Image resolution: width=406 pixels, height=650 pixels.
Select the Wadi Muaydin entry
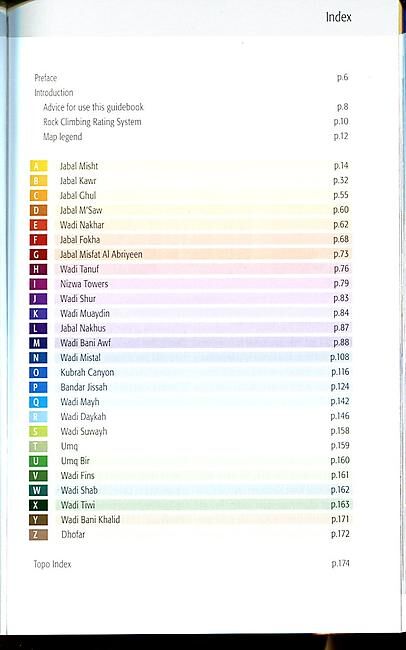[85, 313]
